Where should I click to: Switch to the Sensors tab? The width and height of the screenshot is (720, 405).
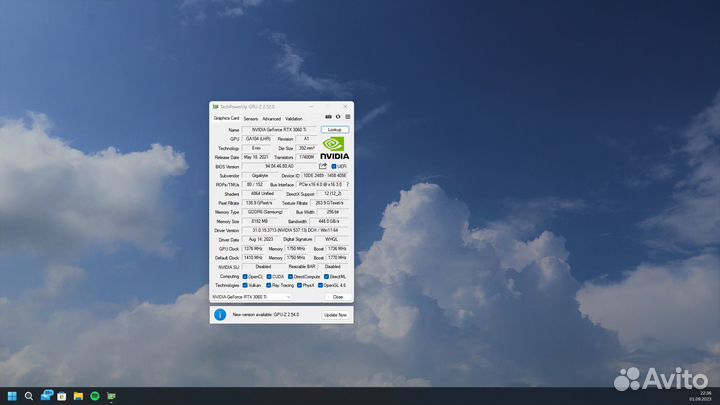251,118
